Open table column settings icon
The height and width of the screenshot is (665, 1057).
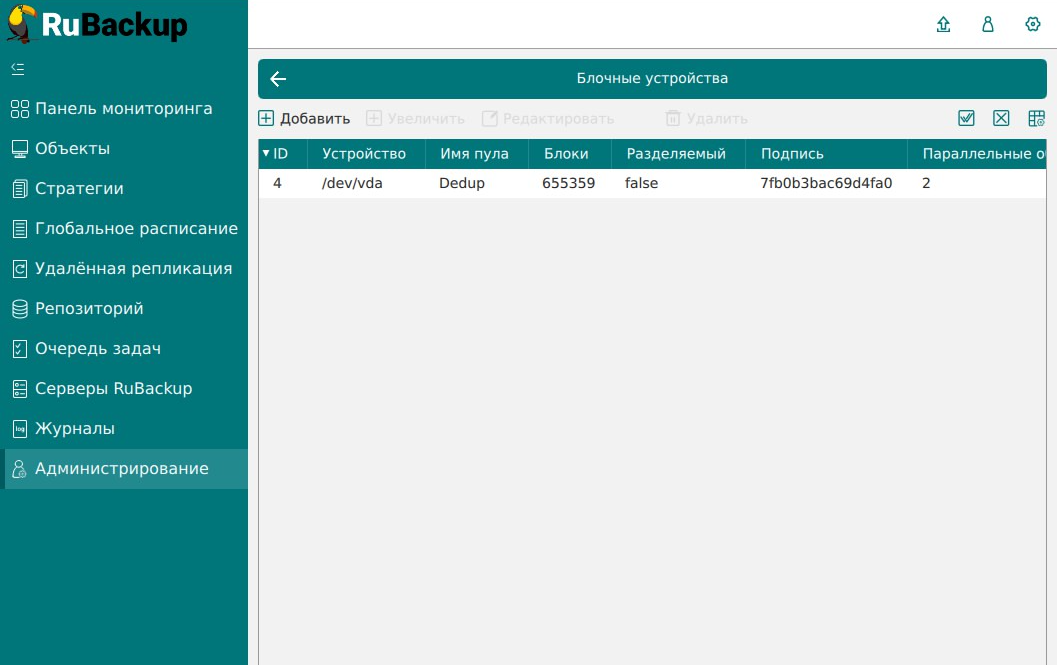1036,119
